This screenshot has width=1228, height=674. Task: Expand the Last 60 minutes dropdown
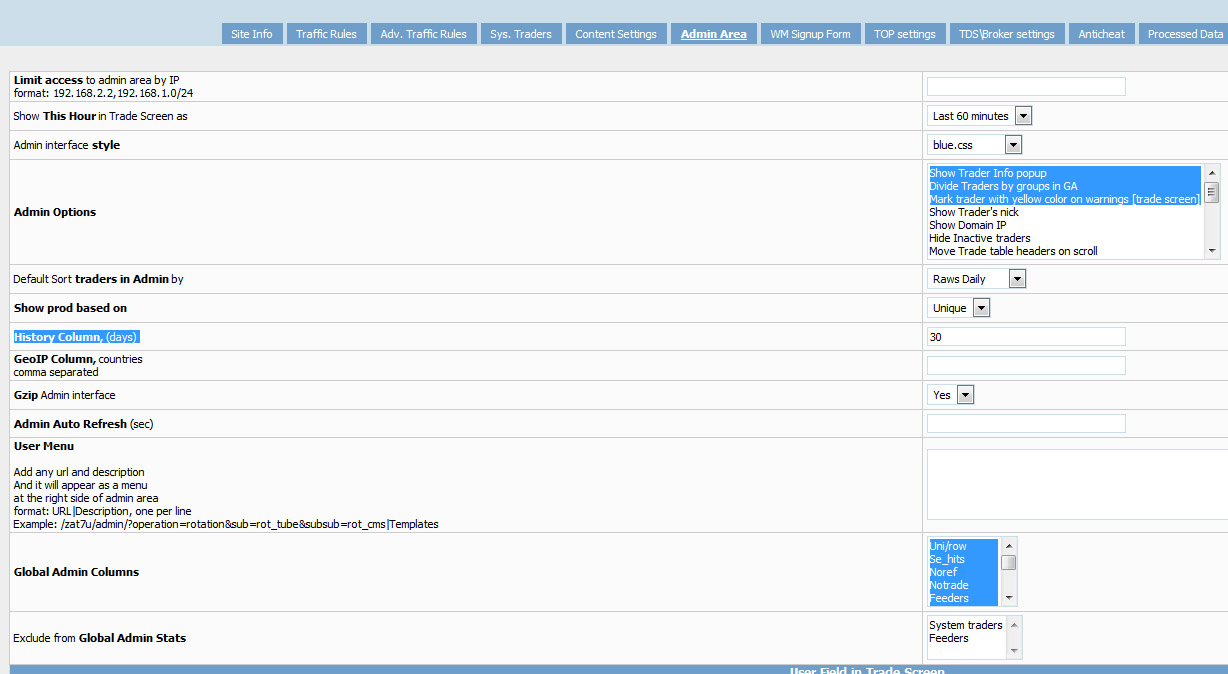980,116
